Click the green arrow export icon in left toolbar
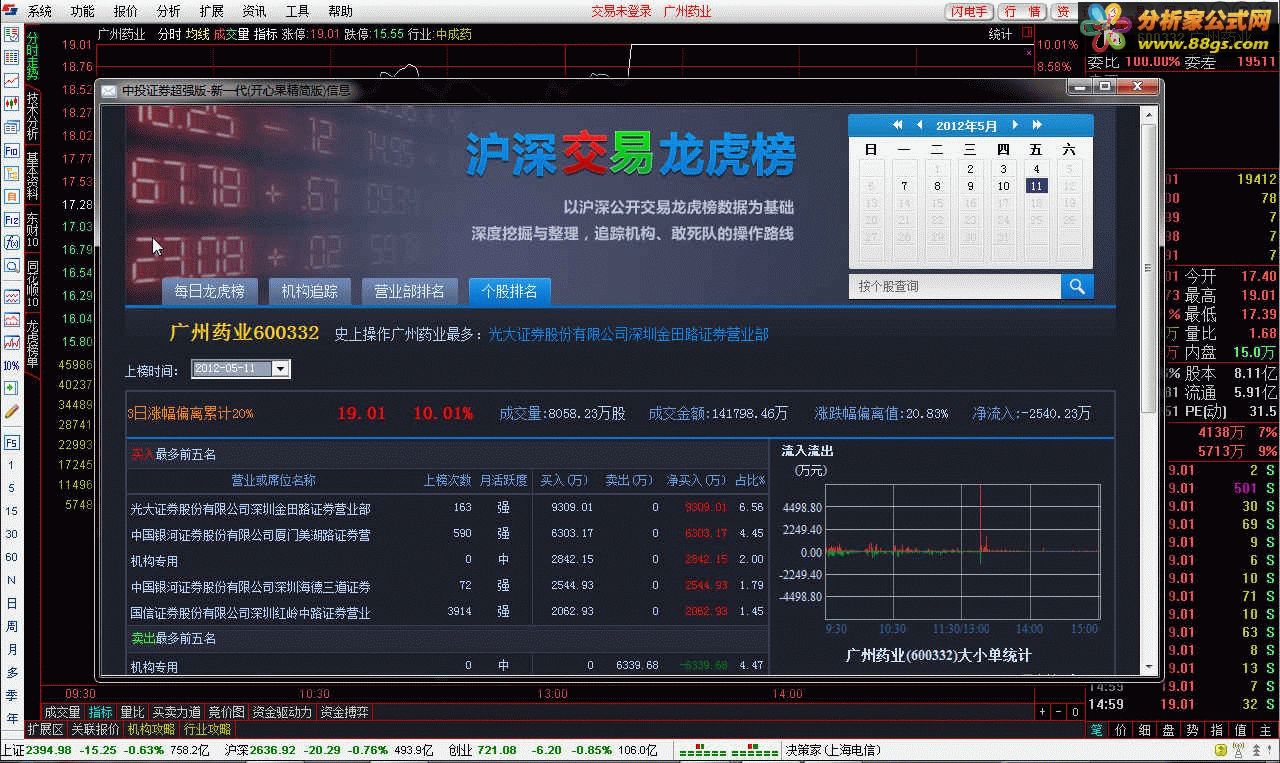 [x=11, y=388]
